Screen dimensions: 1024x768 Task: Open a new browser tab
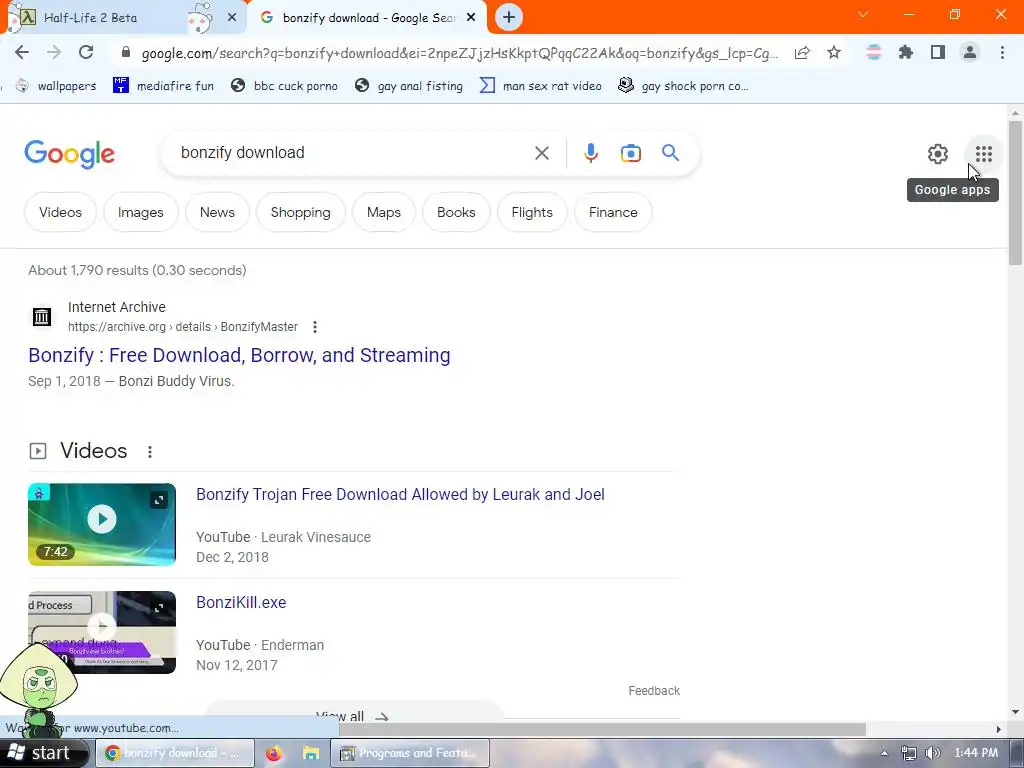click(509, 17)
